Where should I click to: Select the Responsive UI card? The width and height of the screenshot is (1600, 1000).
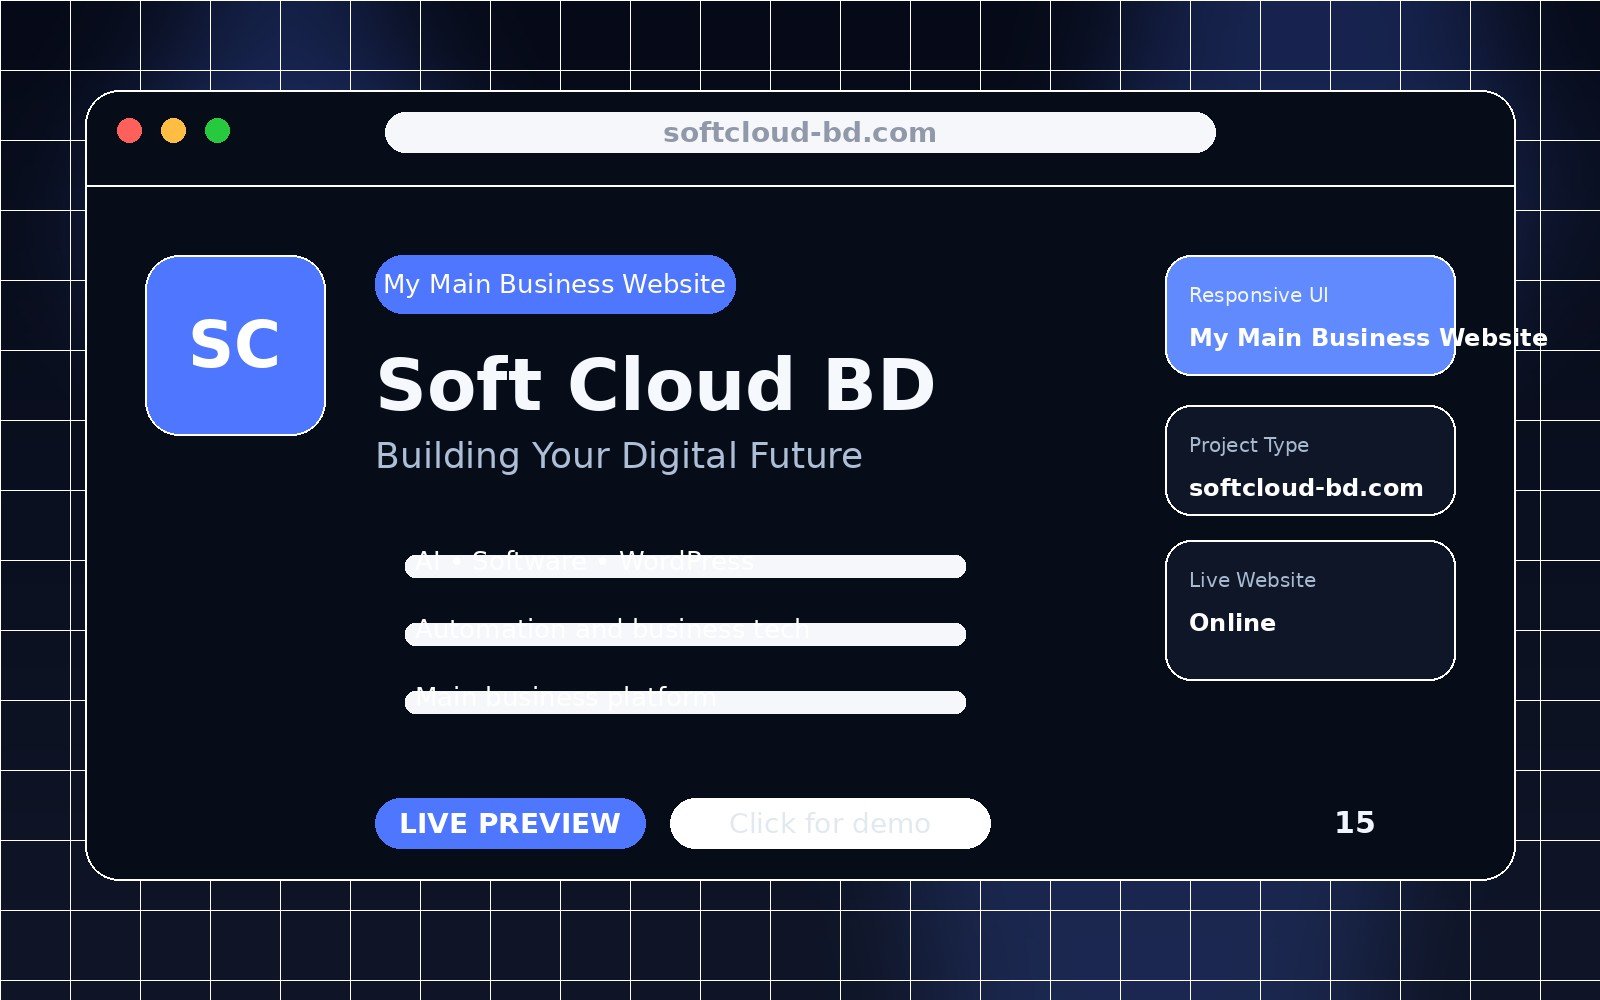1310,315
